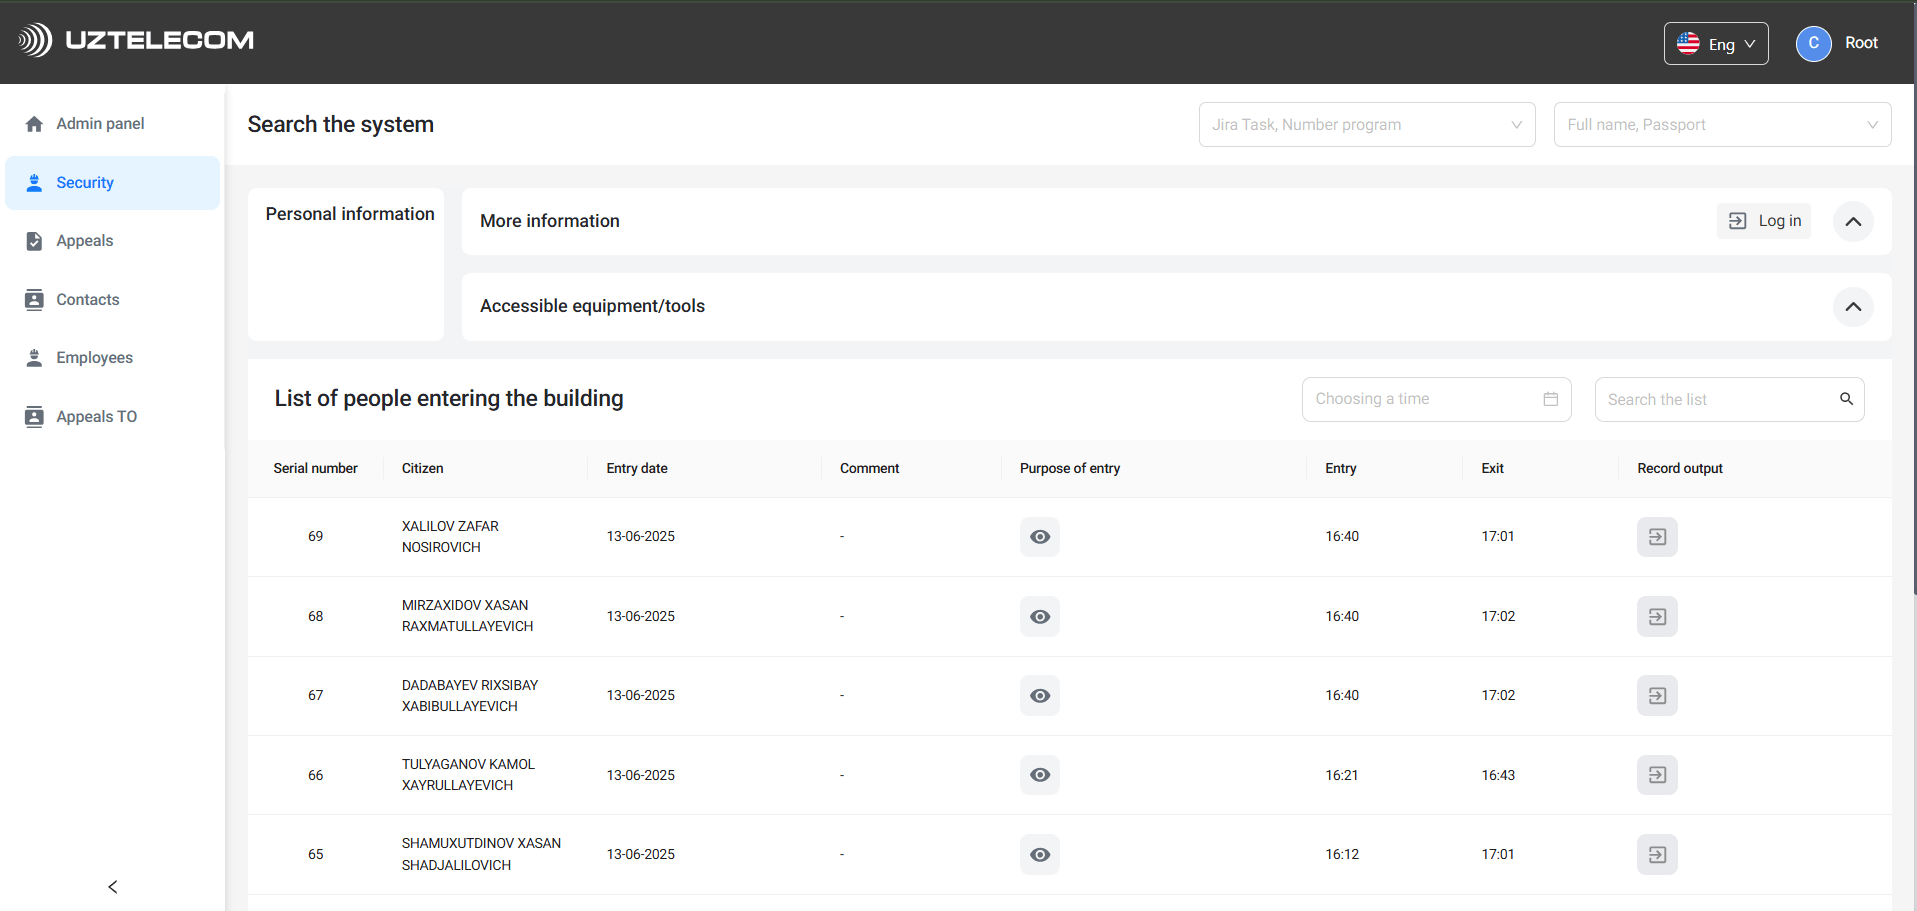Viewport: 1917px width, 911px height.
Task: Show purpose of entry for MIRZAXIDOV XASAN
Action: [x=1040, y=617]
